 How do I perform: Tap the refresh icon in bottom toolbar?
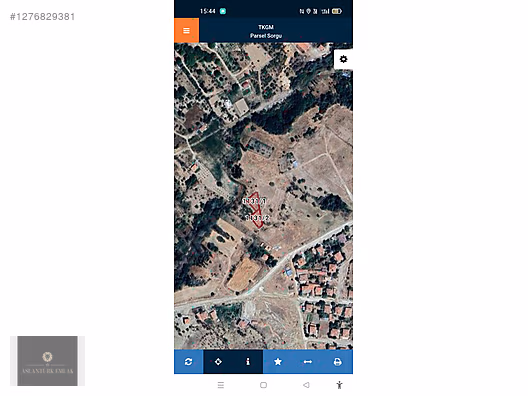click(x=189, y=362)
